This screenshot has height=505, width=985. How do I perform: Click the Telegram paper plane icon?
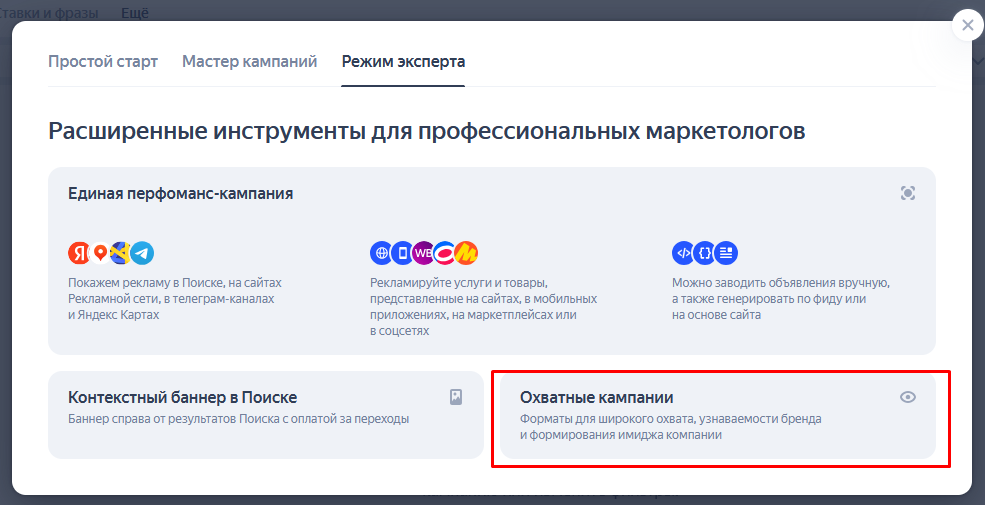[x=143, y=253]
